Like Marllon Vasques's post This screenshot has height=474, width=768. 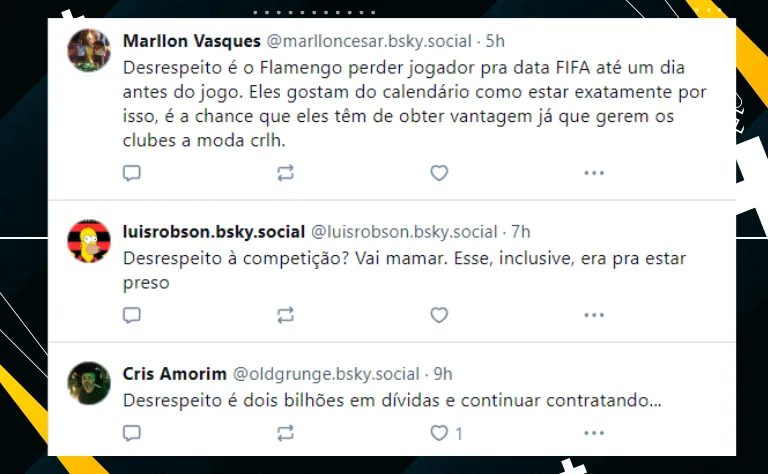pyautogui.click(x=439, y=173)
